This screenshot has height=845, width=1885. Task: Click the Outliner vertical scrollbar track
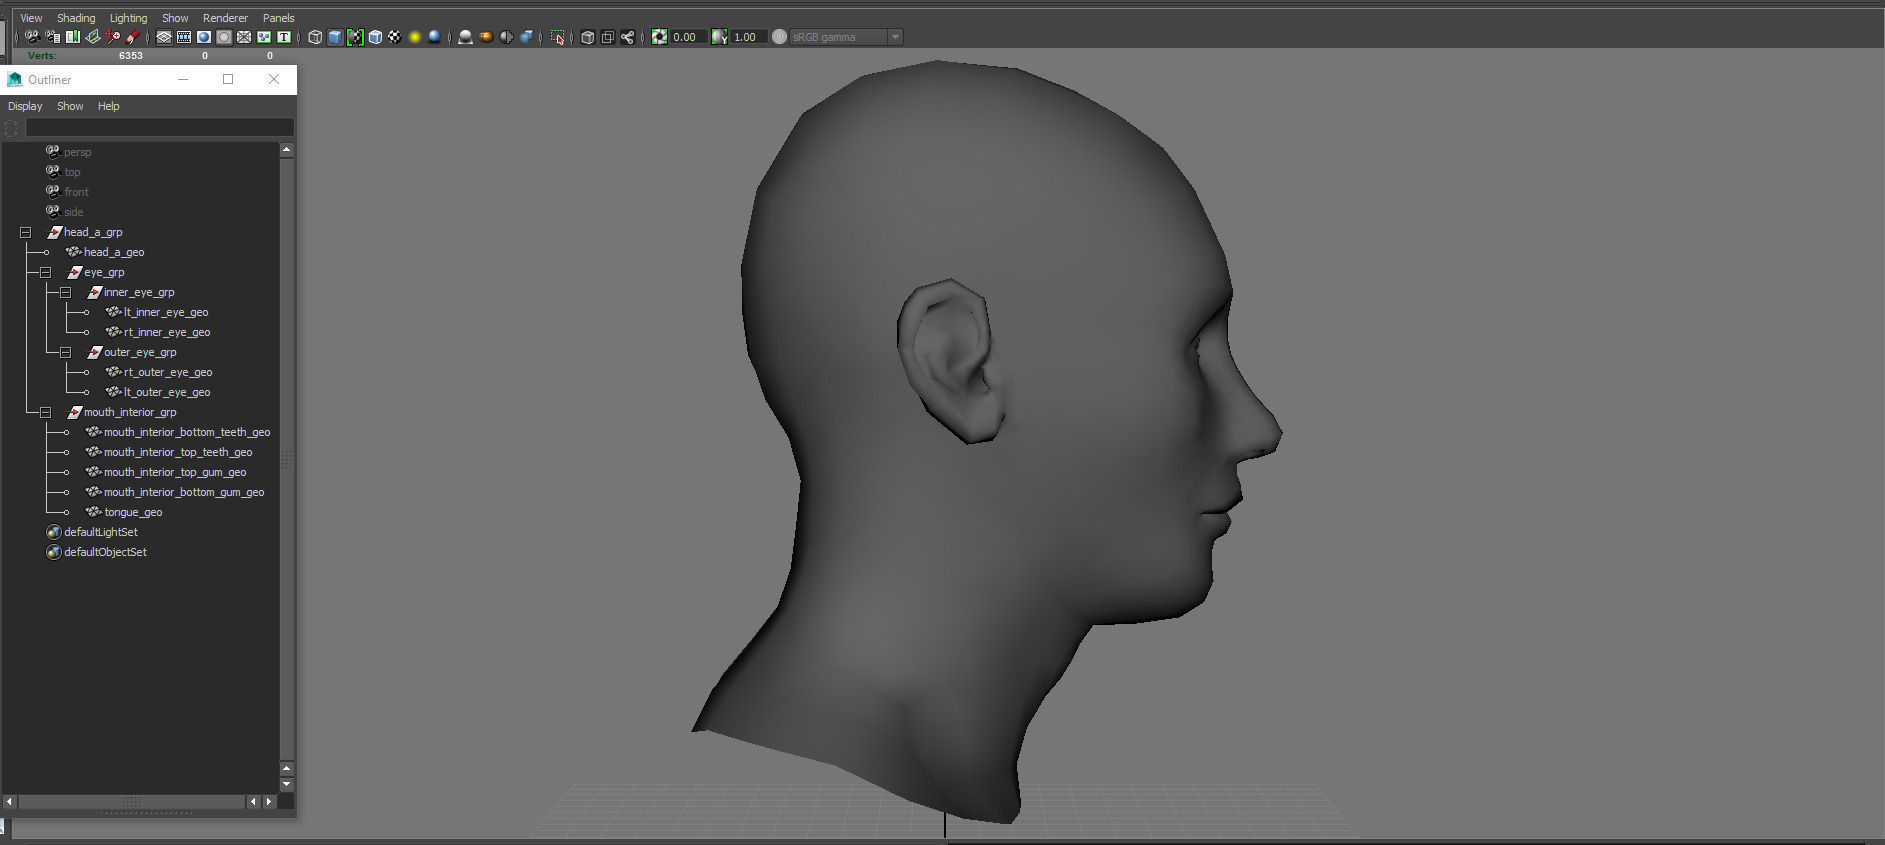click(287, 458)
